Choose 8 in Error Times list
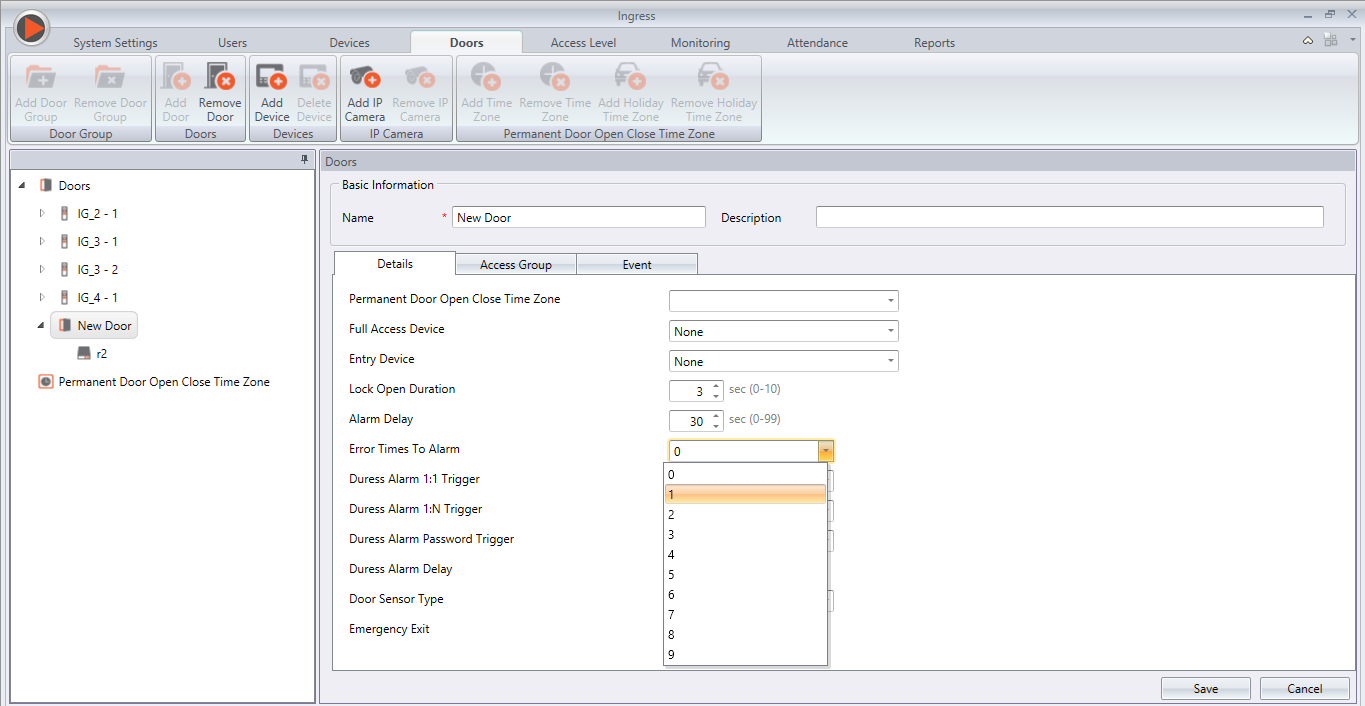 [745, 635]
